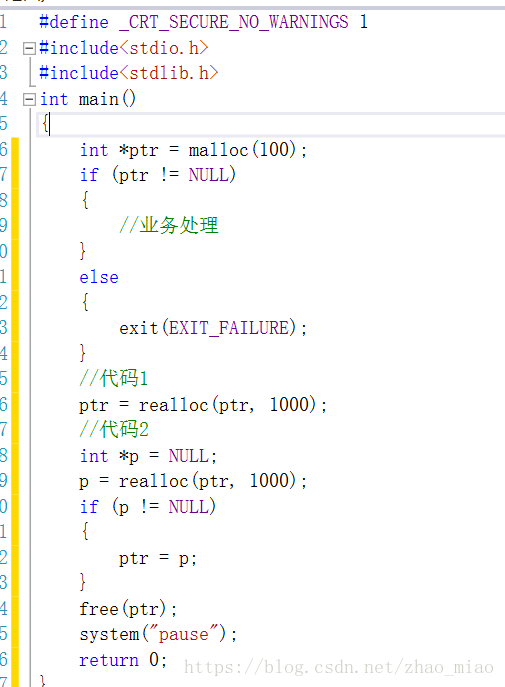Click the else keyword
This screenshot has height=687, width=505.
pyautogui.click(x=99, y=277)
